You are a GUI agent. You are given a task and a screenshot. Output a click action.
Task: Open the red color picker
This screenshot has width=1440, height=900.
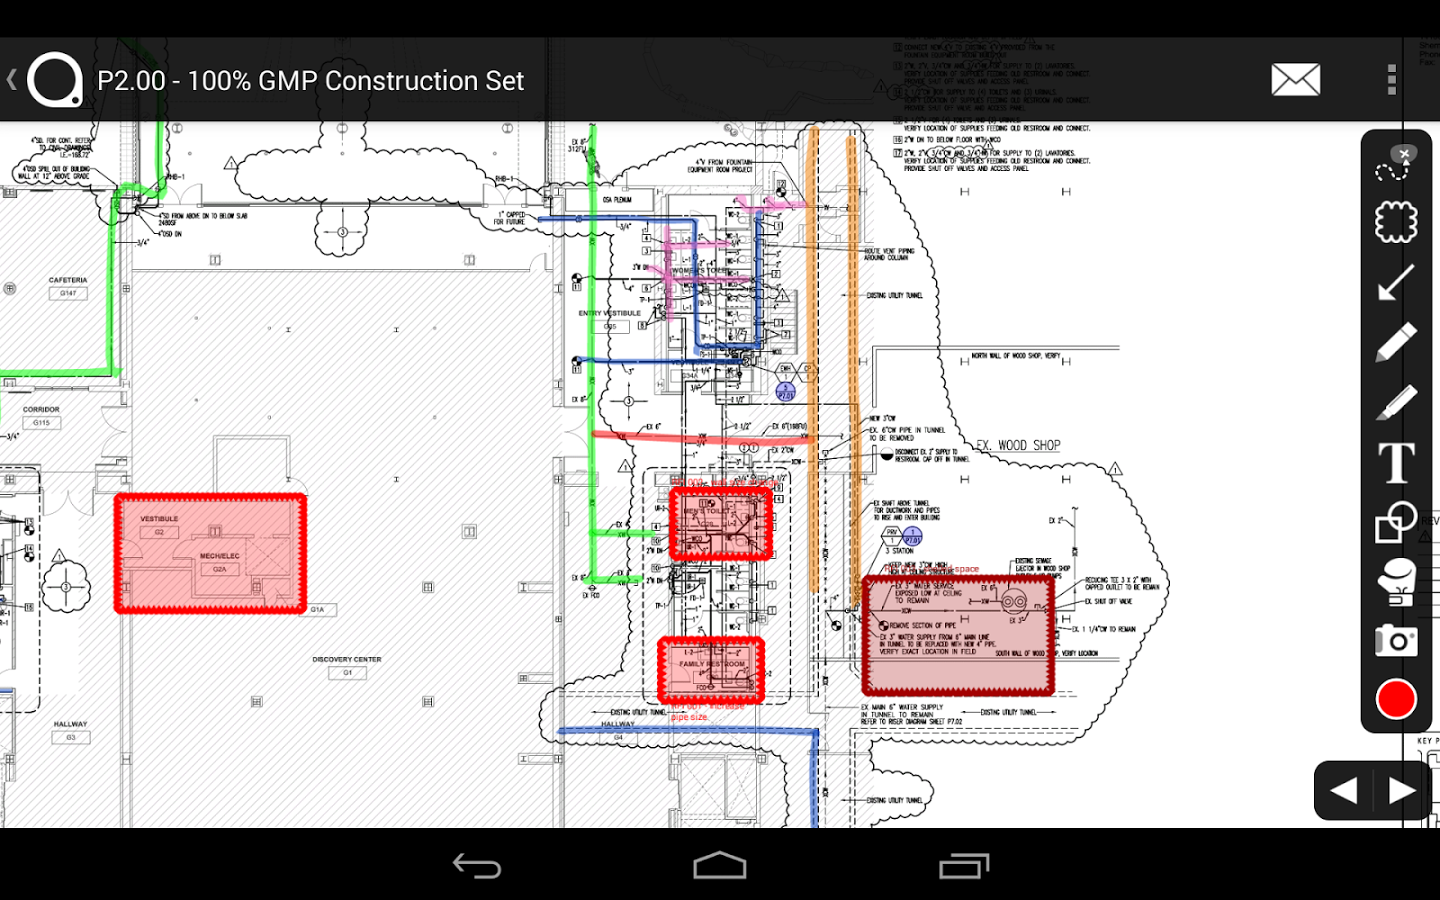click(x=1396, y=699)
